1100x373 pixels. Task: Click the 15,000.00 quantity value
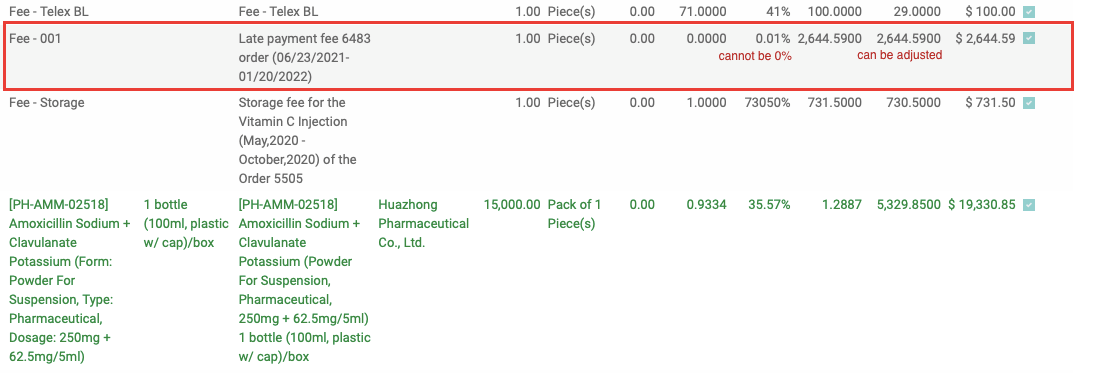(x=512, y=205)
